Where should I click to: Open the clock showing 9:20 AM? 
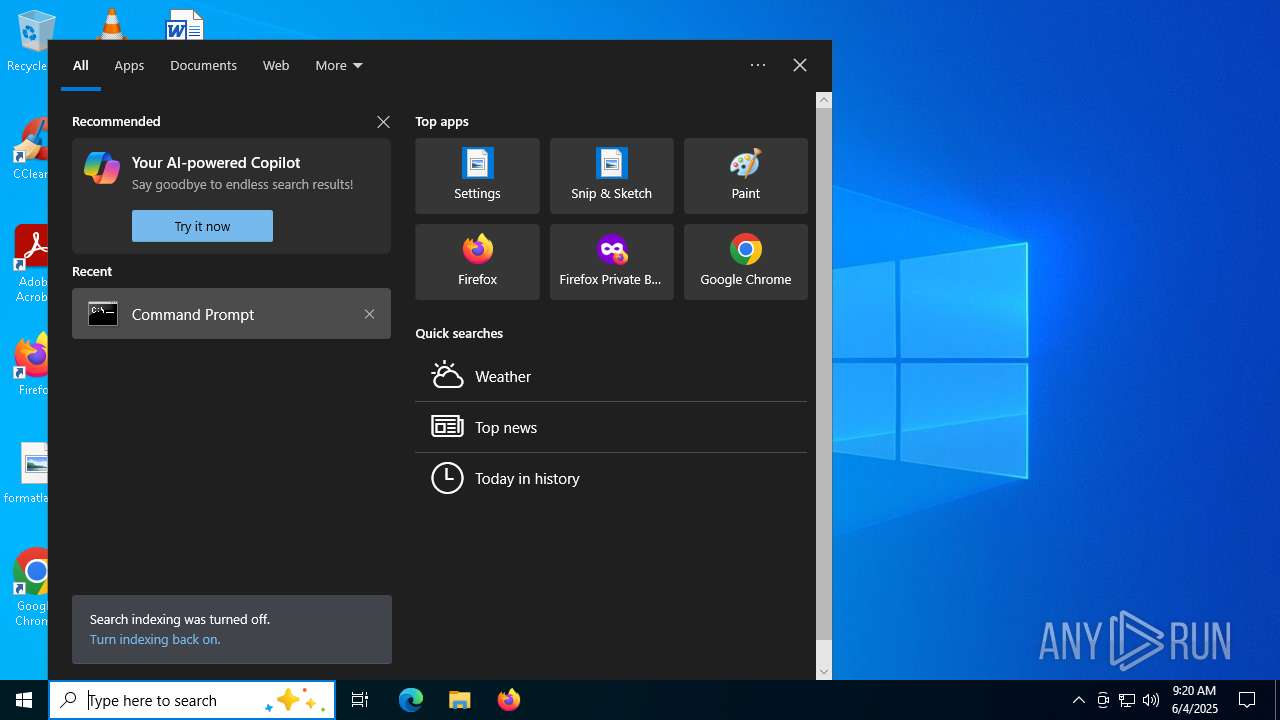tap(1194, 700)
